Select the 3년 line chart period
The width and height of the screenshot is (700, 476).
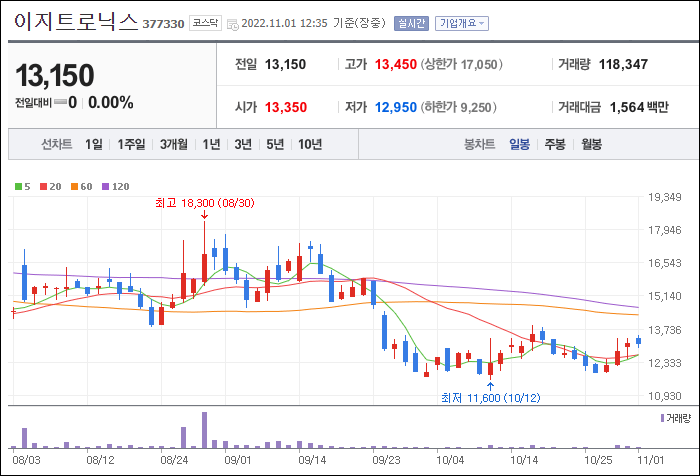coord(243,144)
